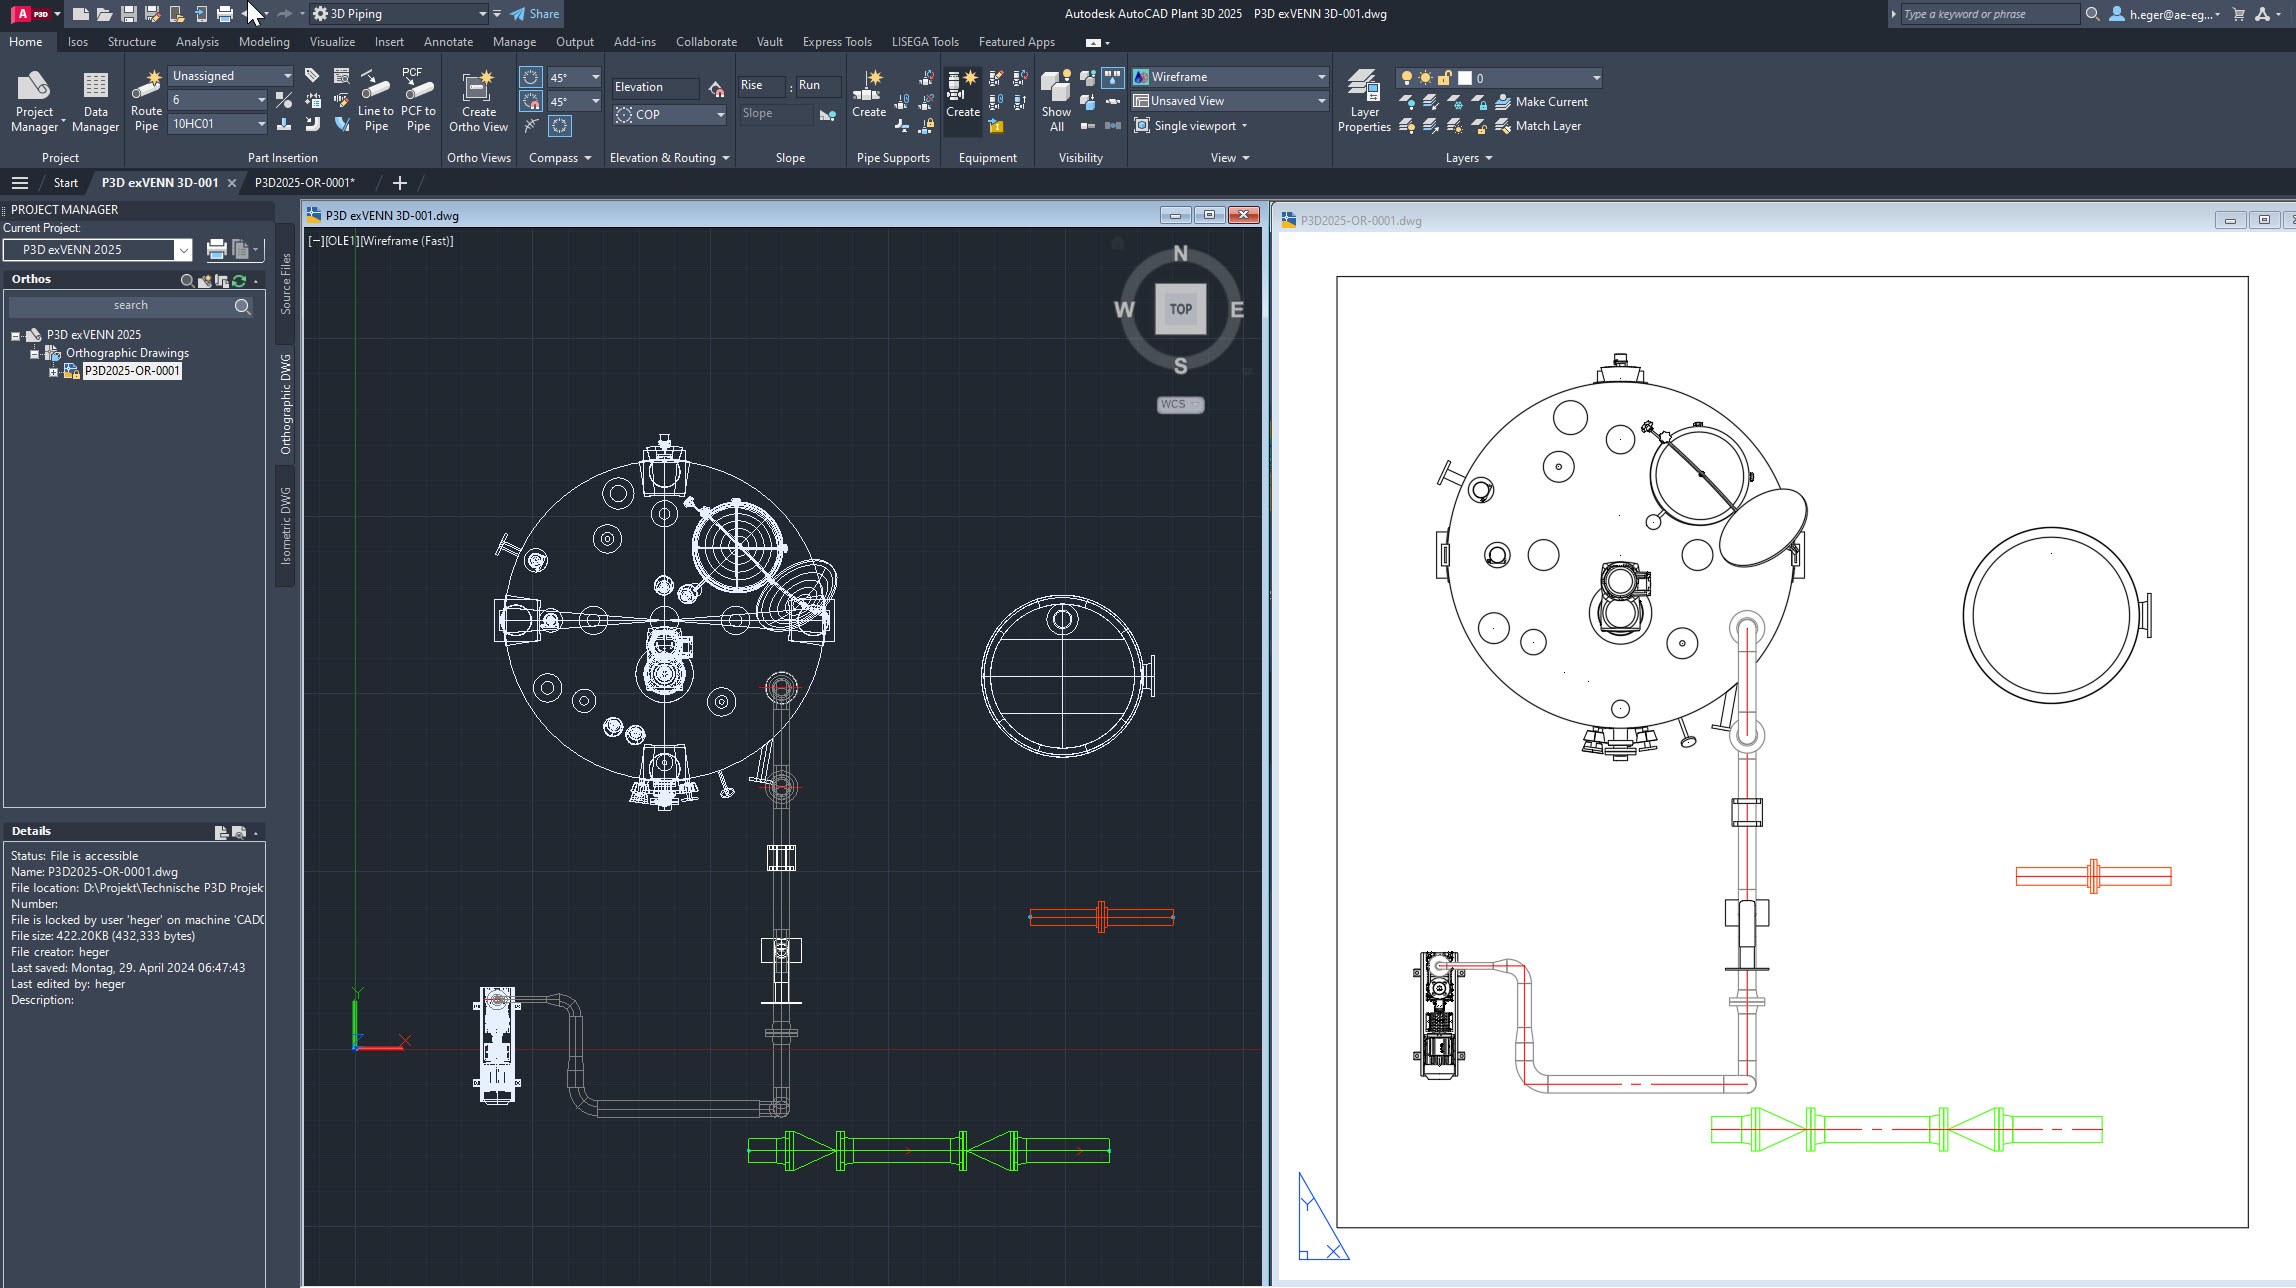Click the Orthos search field

pos(131,305)
